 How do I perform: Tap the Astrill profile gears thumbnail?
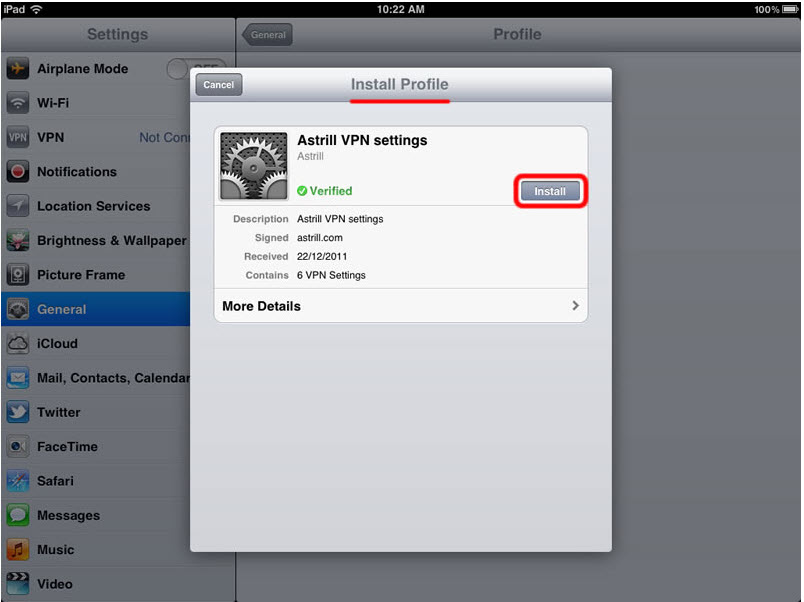[254, 166]
